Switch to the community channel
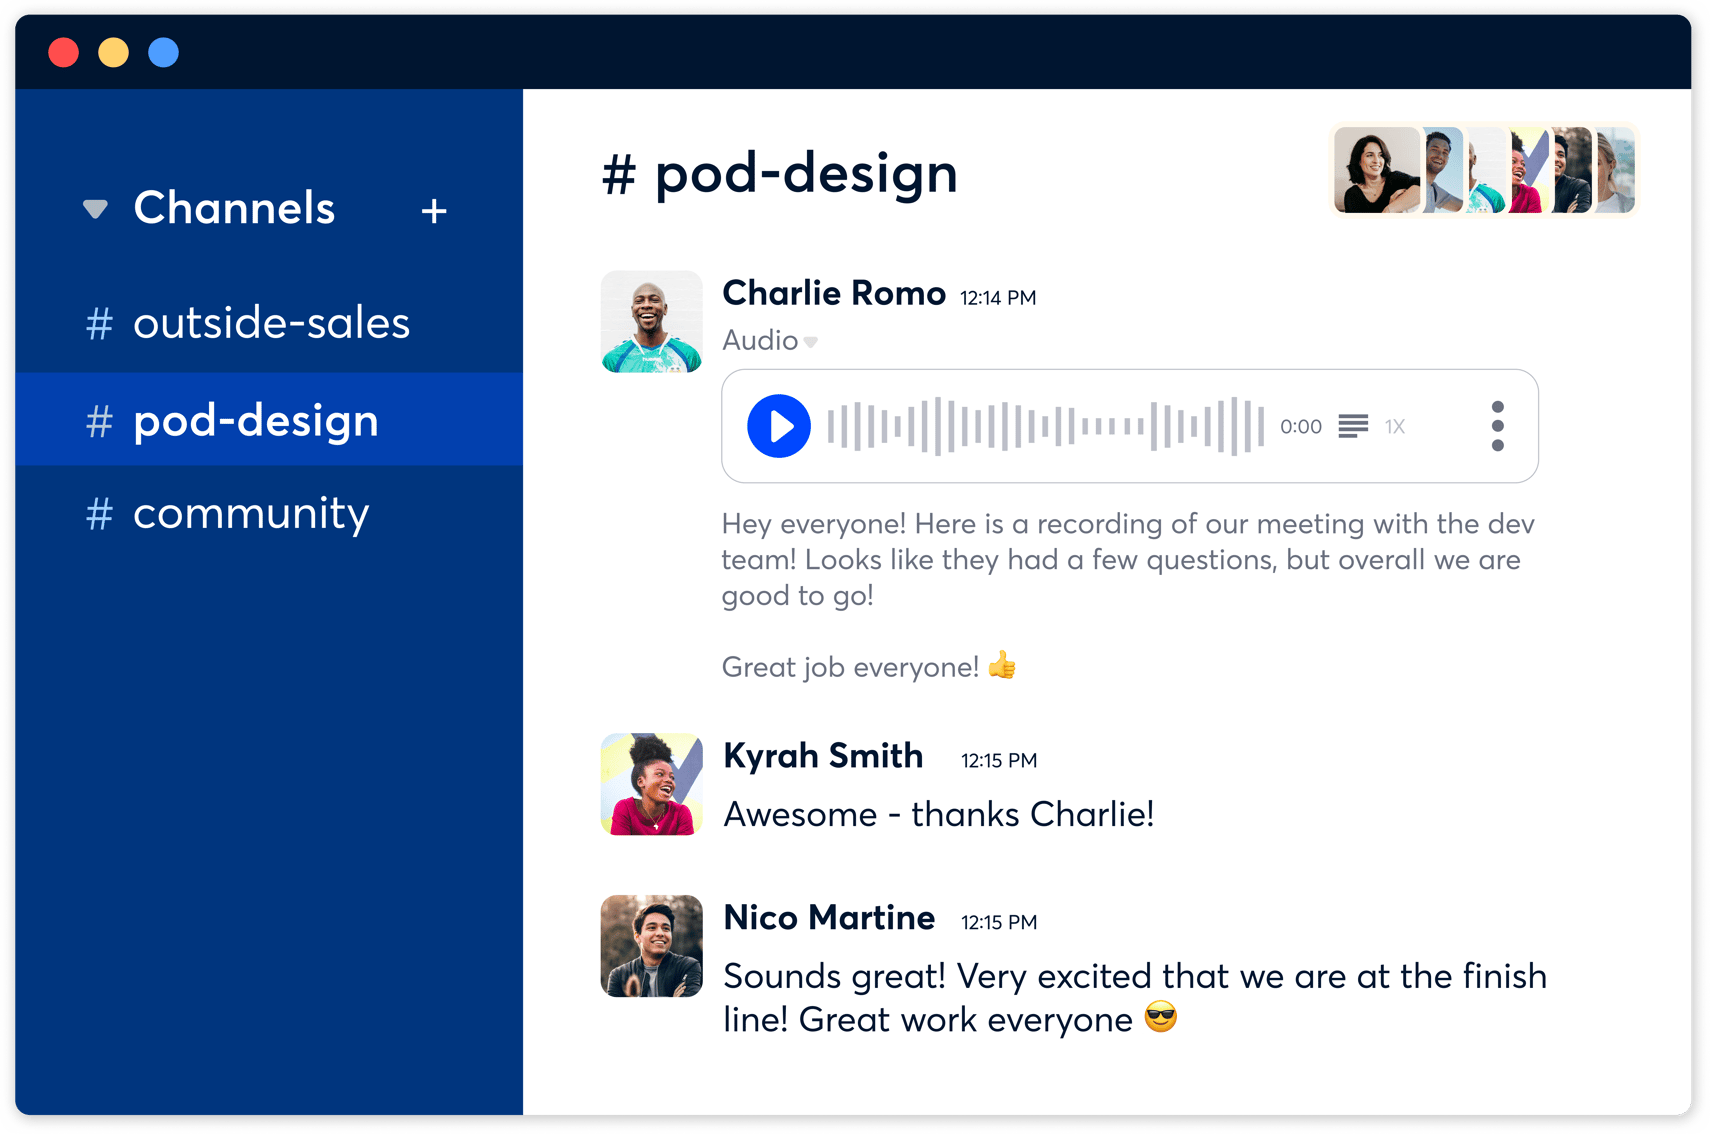Viewport: 1710px width, 1134px height. (x=251, y=514)
